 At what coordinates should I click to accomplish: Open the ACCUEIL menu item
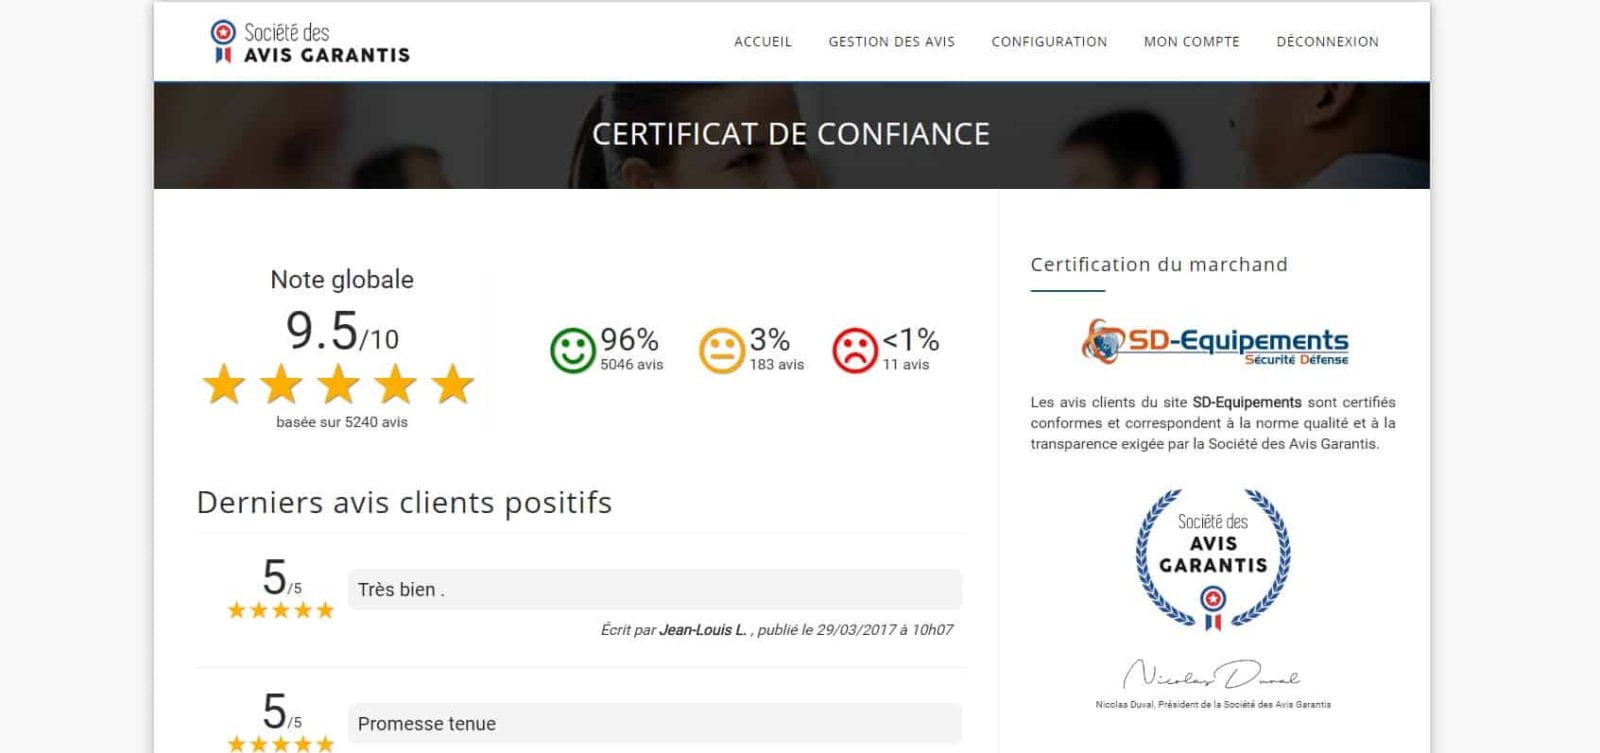[763, 42]
